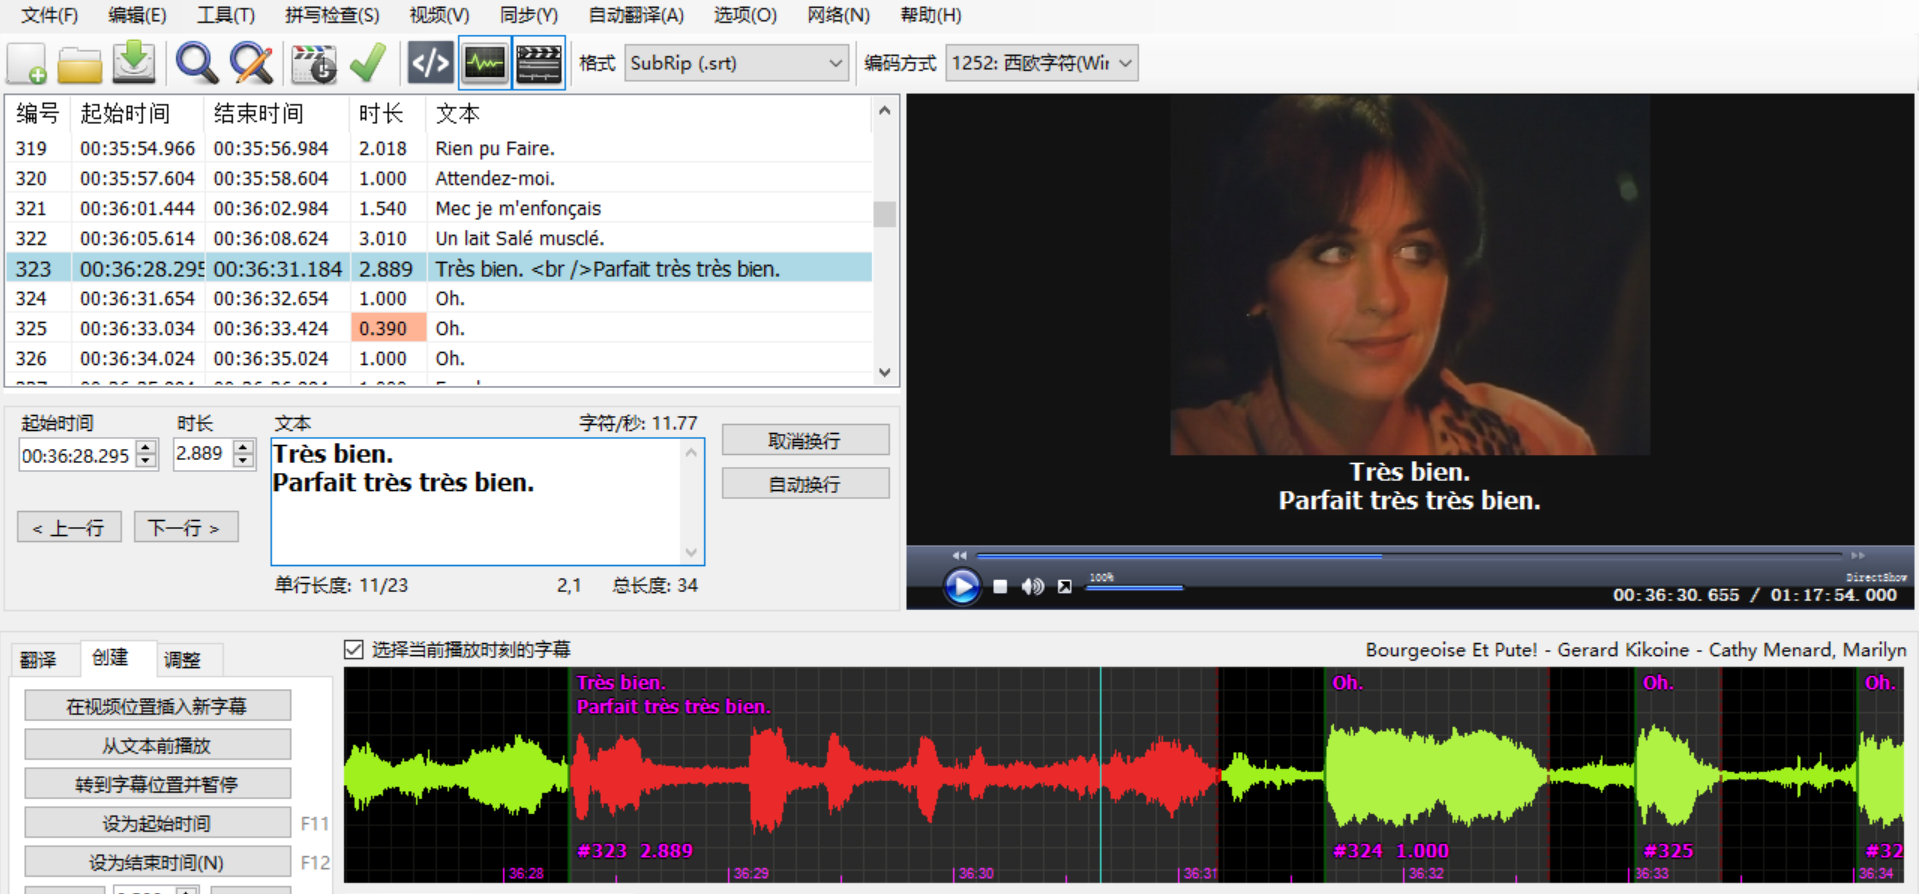Click the start time input field
The width and height of the screenshot is (1919, 894).
[x=78, y=455]
